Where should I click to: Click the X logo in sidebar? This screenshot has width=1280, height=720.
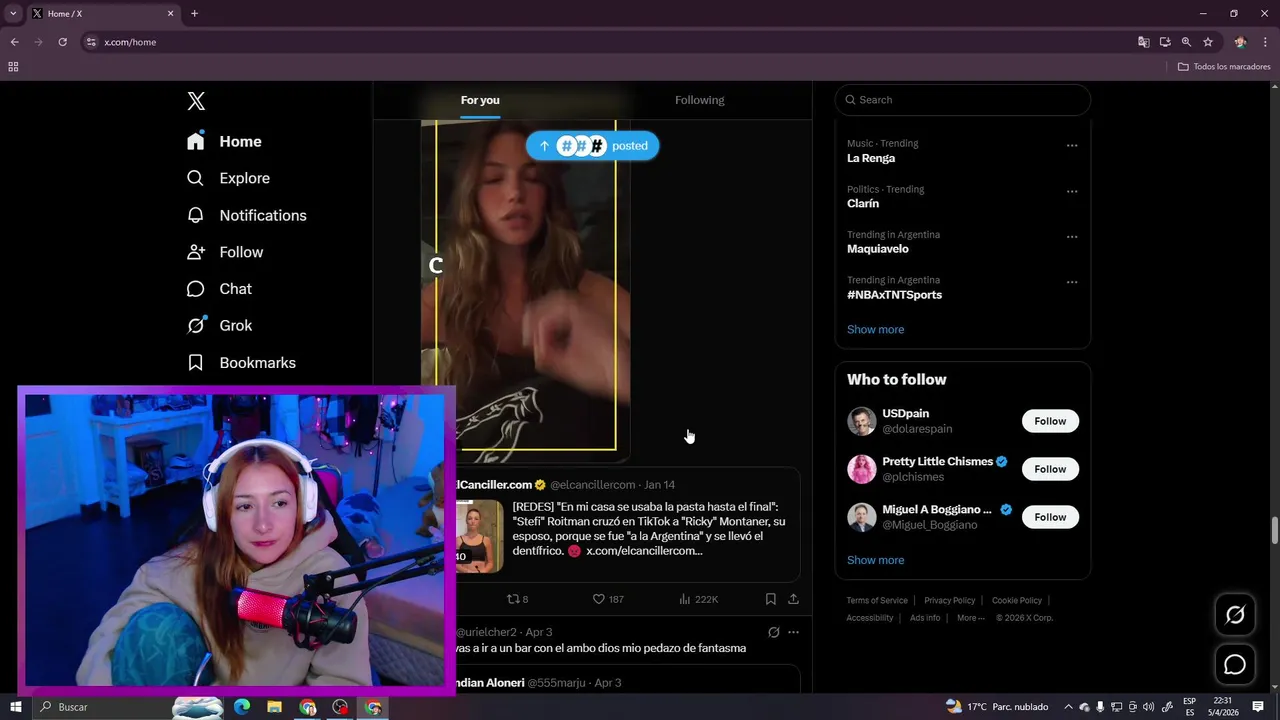click(x=196, y=101)
